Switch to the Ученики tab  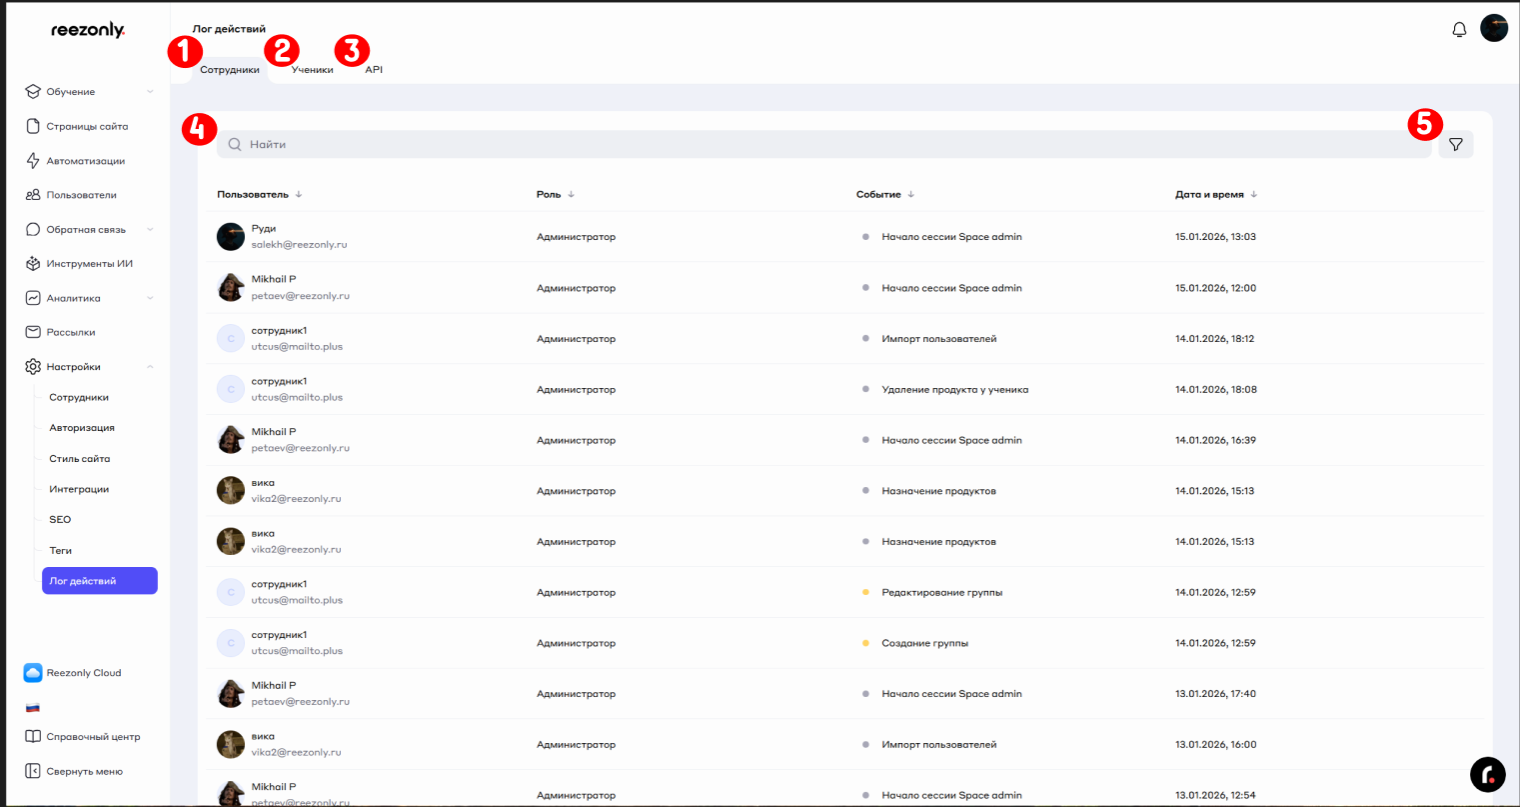312,70
